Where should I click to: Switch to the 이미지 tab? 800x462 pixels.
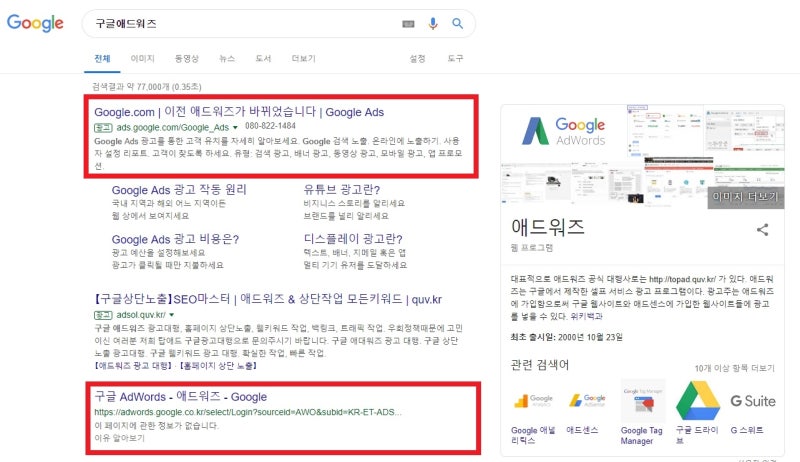pos(142,59)
